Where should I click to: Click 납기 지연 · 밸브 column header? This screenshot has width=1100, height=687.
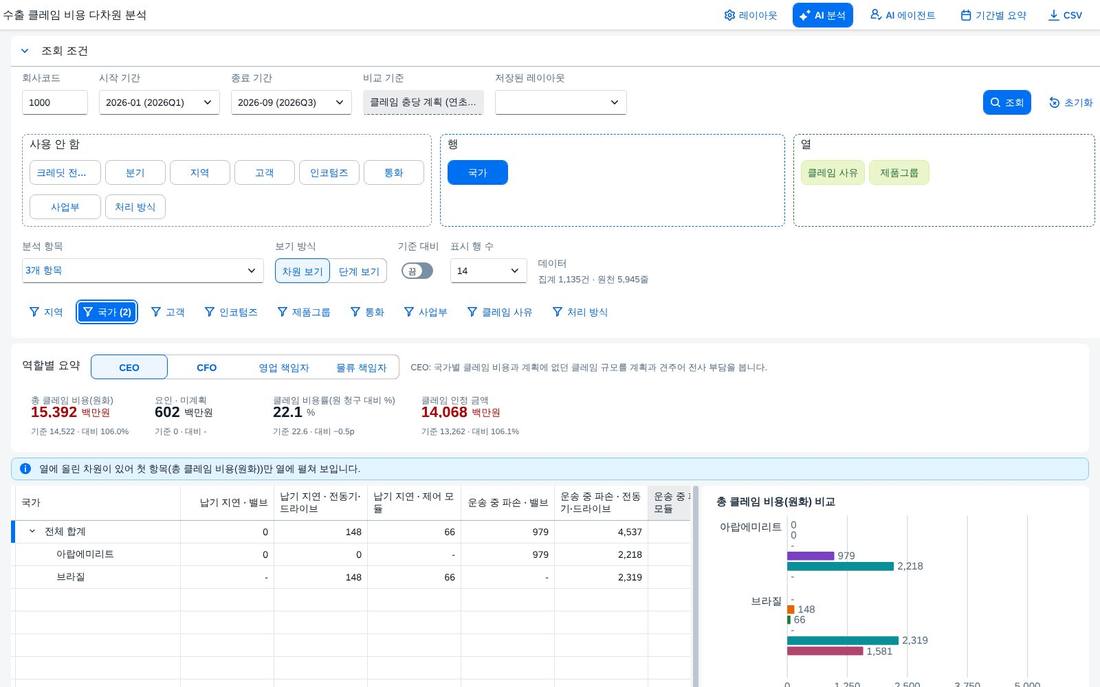(227, 502)
